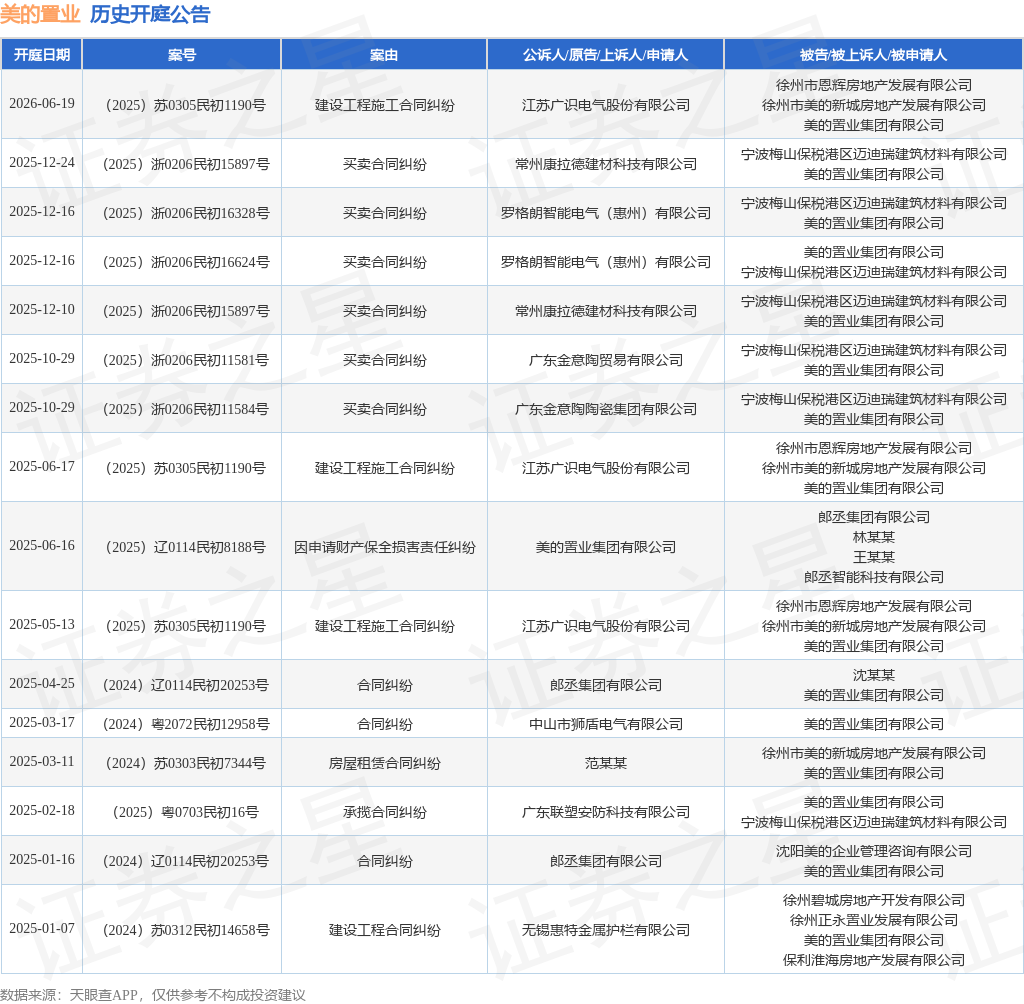Click case number 粤2072民初12958号
The width and height of the screenshot is (1024, 1004).
(210, 724)
